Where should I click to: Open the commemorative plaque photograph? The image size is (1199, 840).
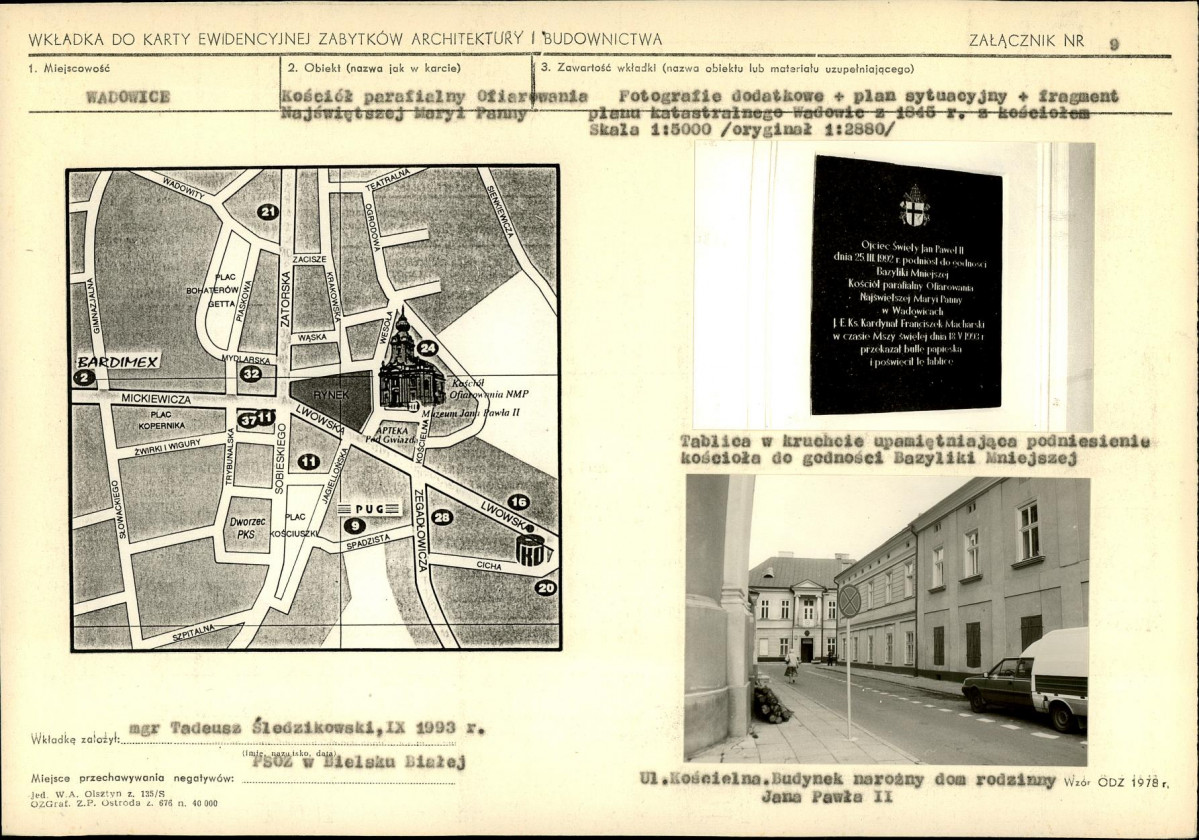(893, 285)
